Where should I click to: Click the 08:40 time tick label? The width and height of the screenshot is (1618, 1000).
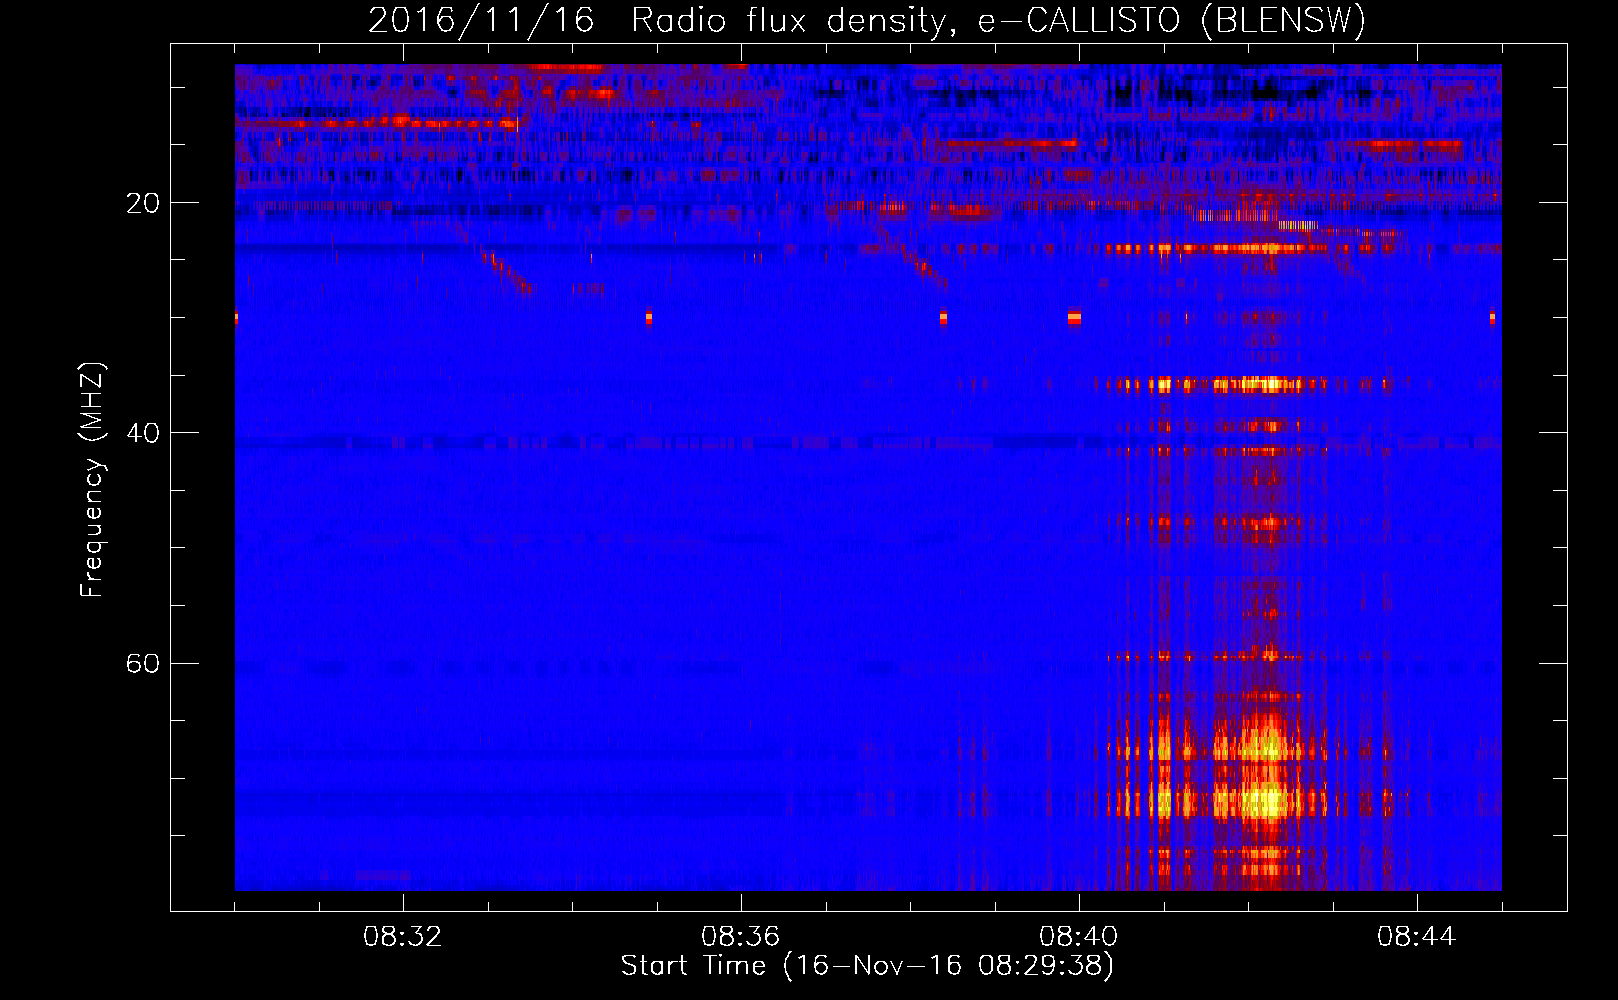point(1079,937)
